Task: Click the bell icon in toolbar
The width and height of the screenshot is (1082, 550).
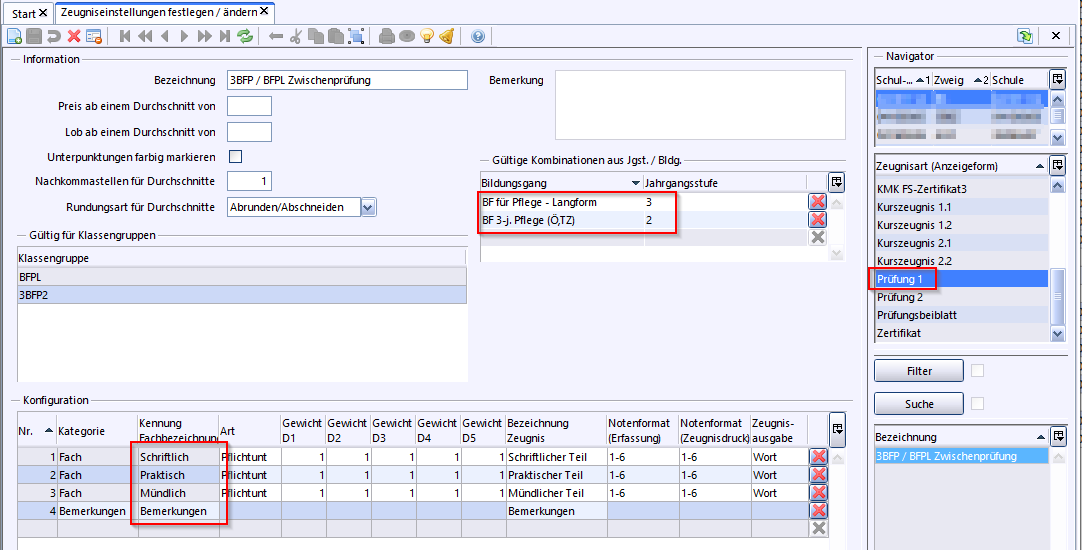Action: pyautogui.click(x=447, y=36)
